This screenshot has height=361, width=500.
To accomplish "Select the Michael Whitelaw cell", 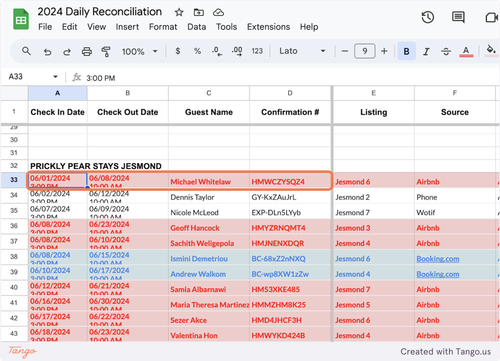I will coord(209,180).
